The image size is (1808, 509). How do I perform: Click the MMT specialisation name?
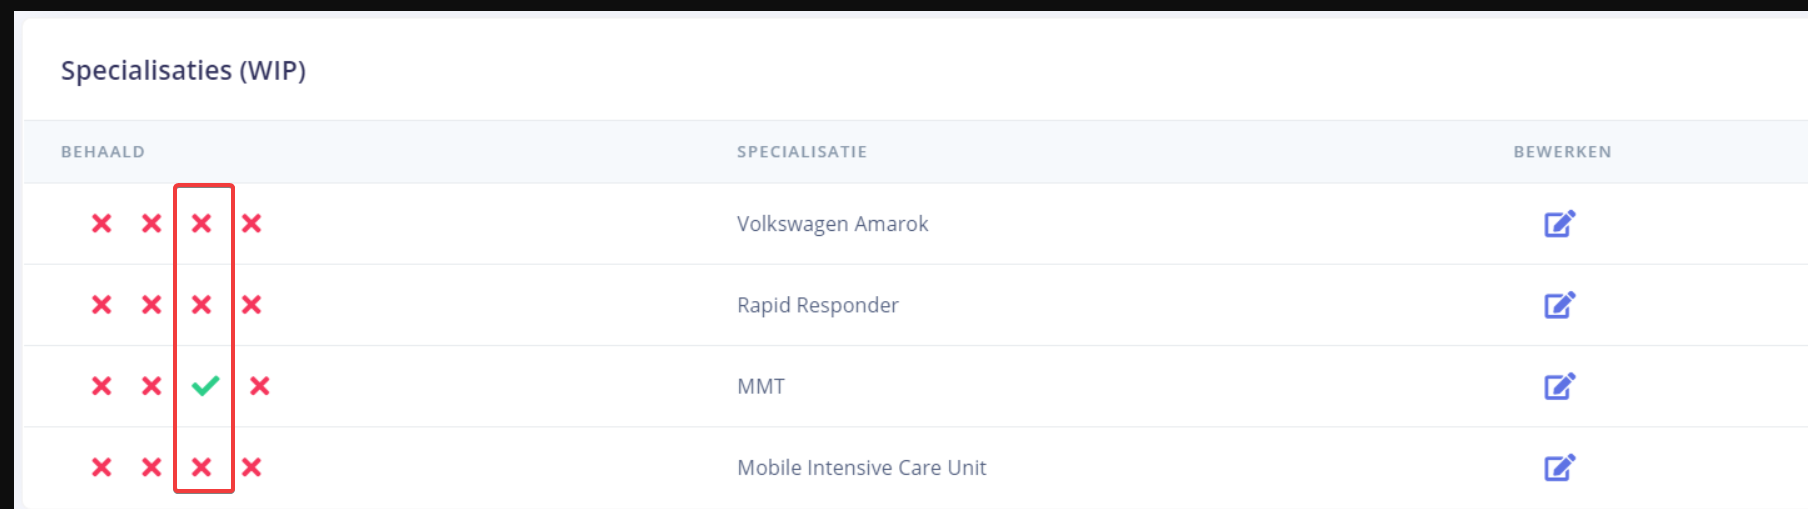pyautogui.click(x=760, y=386)
